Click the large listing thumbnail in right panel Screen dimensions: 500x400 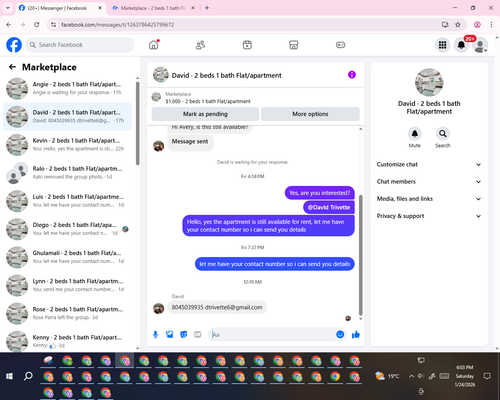[429, 82]
